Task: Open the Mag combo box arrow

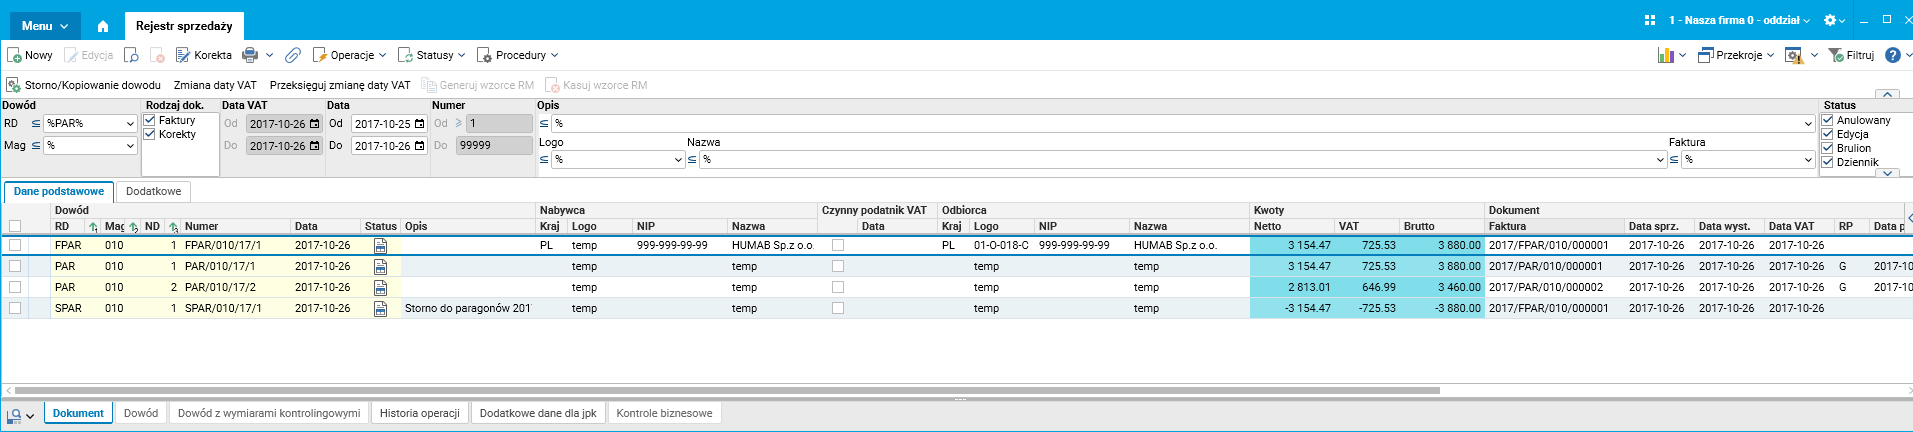Action: (130, 146)
